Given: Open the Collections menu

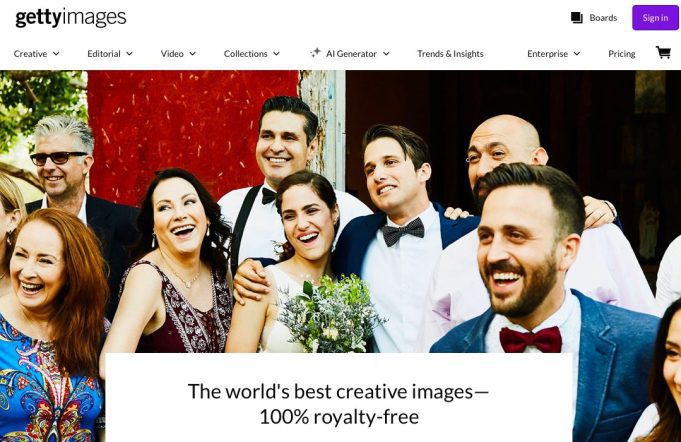Looking at the screenshot, I should click(x=245, y=54).
